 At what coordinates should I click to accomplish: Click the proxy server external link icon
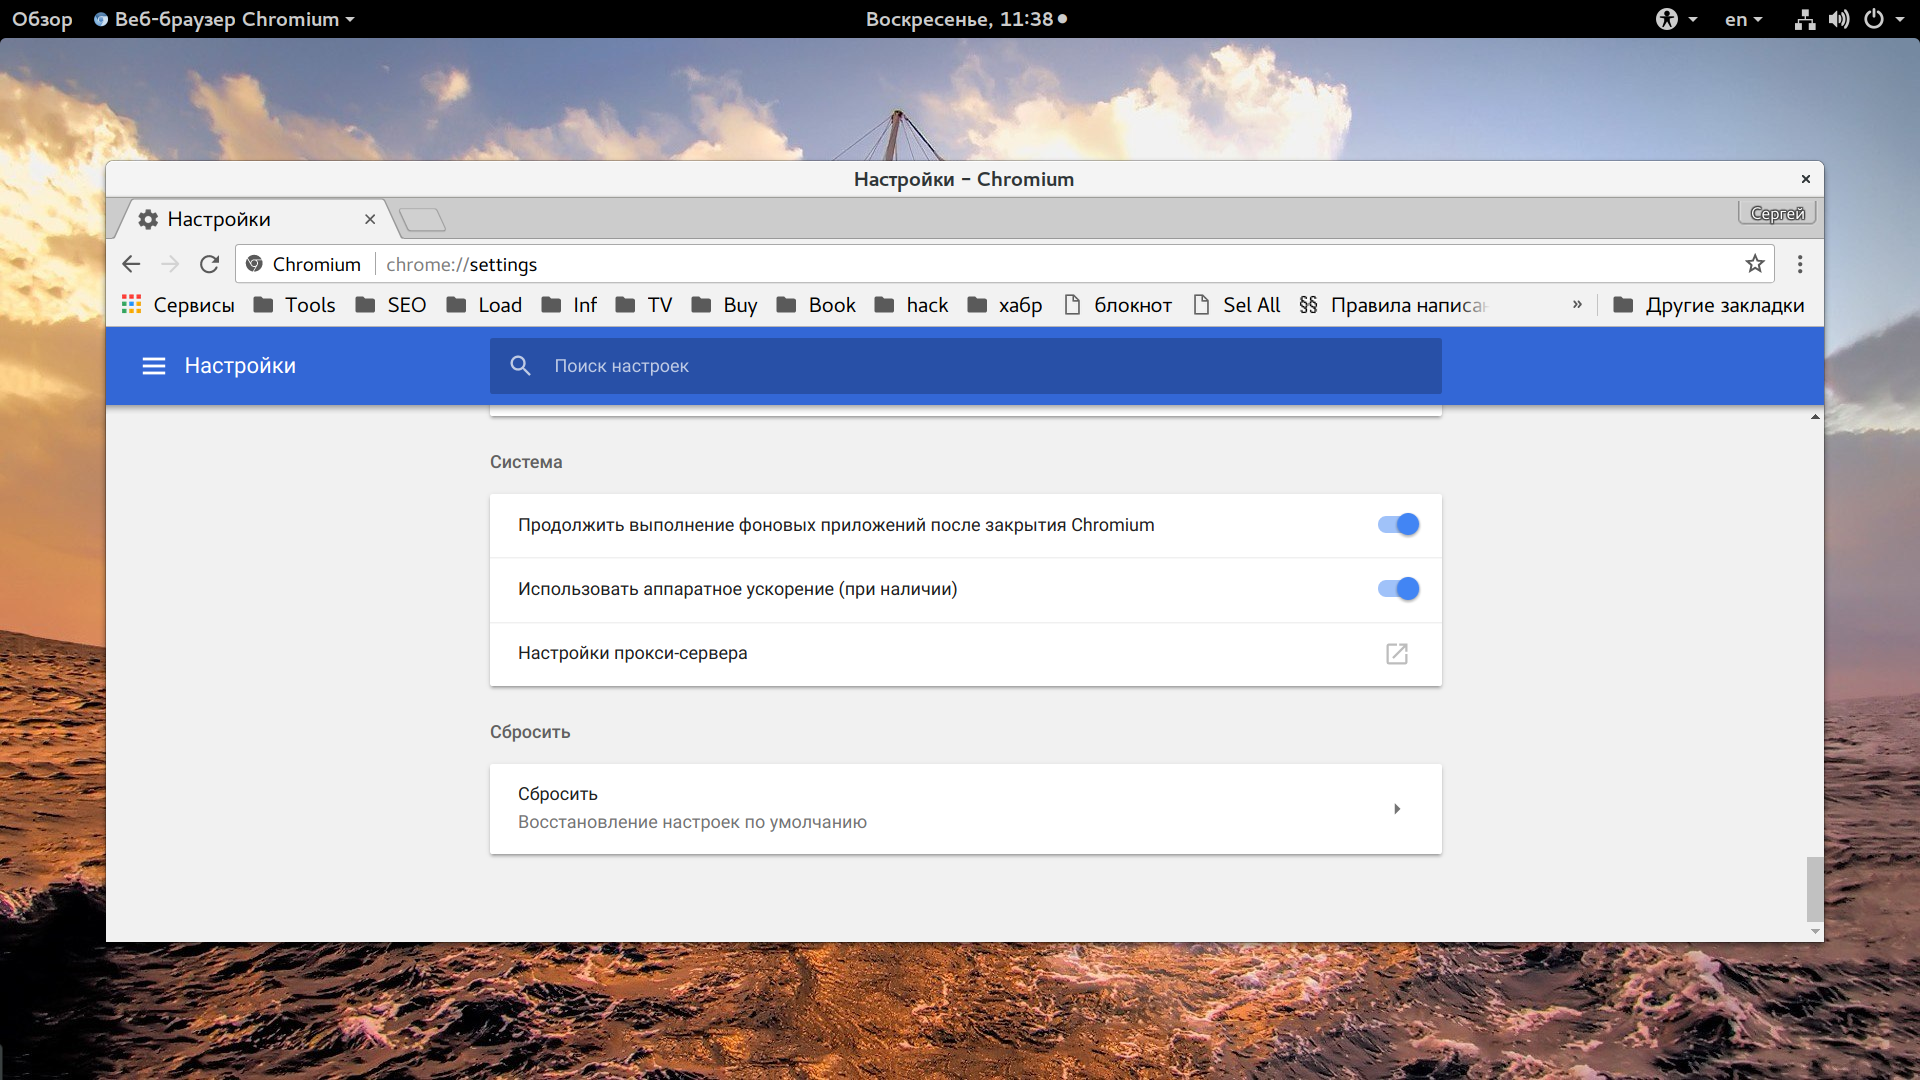click(x=1396, y=653)
